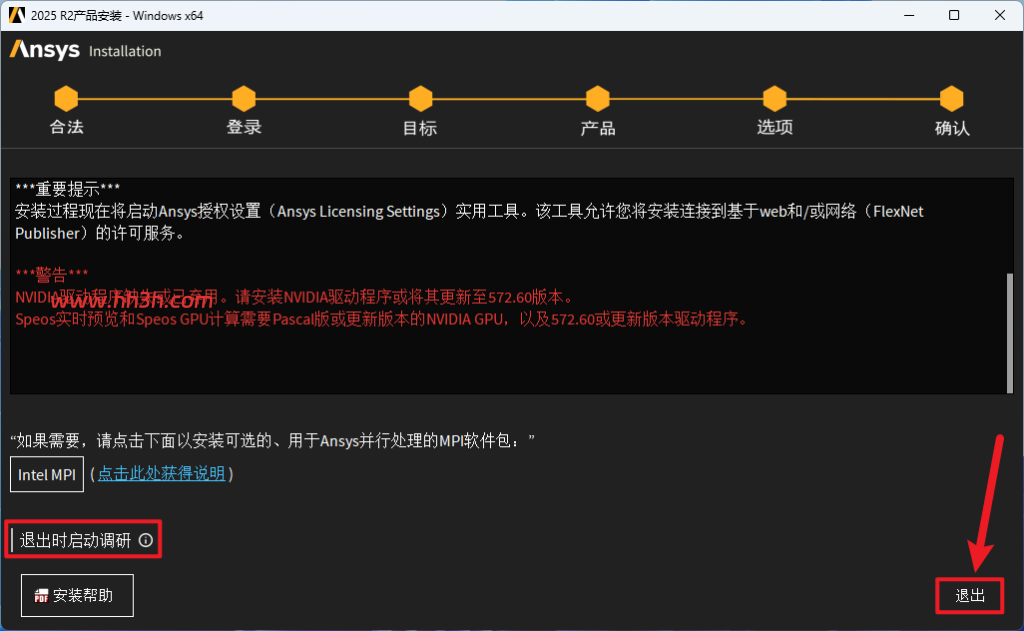1024x631 pixels.
Task: Click the 选项 step hexagon
Action: click(775, 99)
